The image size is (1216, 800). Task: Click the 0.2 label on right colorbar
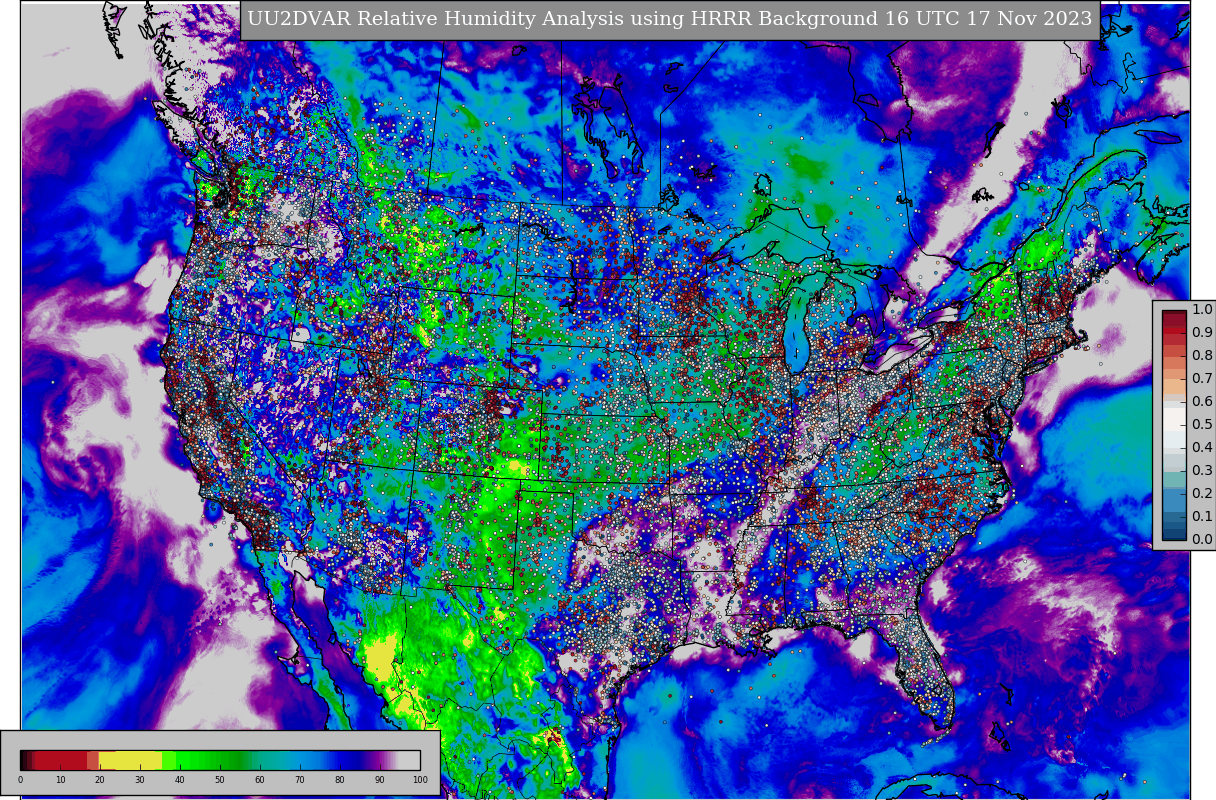coord(1202,494)
